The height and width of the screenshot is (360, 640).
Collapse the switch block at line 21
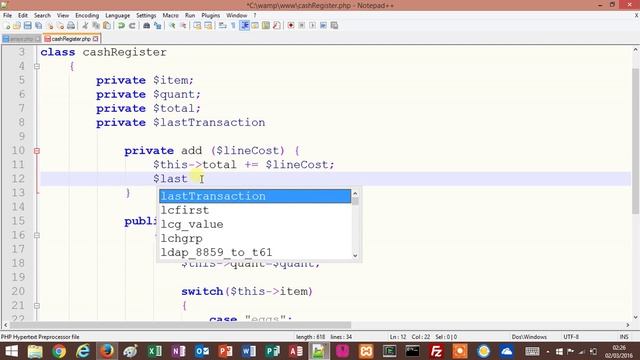(37, 306)
